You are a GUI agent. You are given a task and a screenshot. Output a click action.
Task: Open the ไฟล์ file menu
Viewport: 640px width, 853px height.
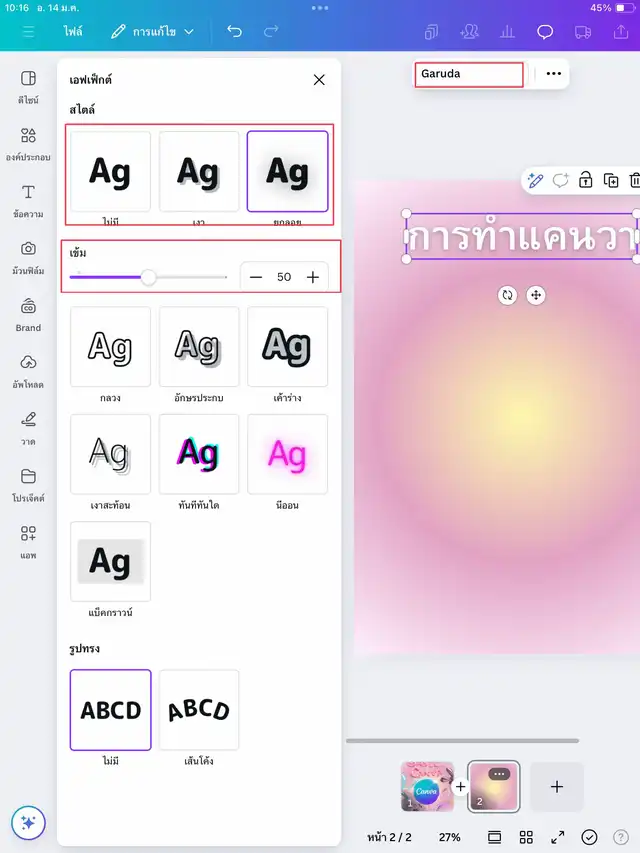tap(74, 32)
